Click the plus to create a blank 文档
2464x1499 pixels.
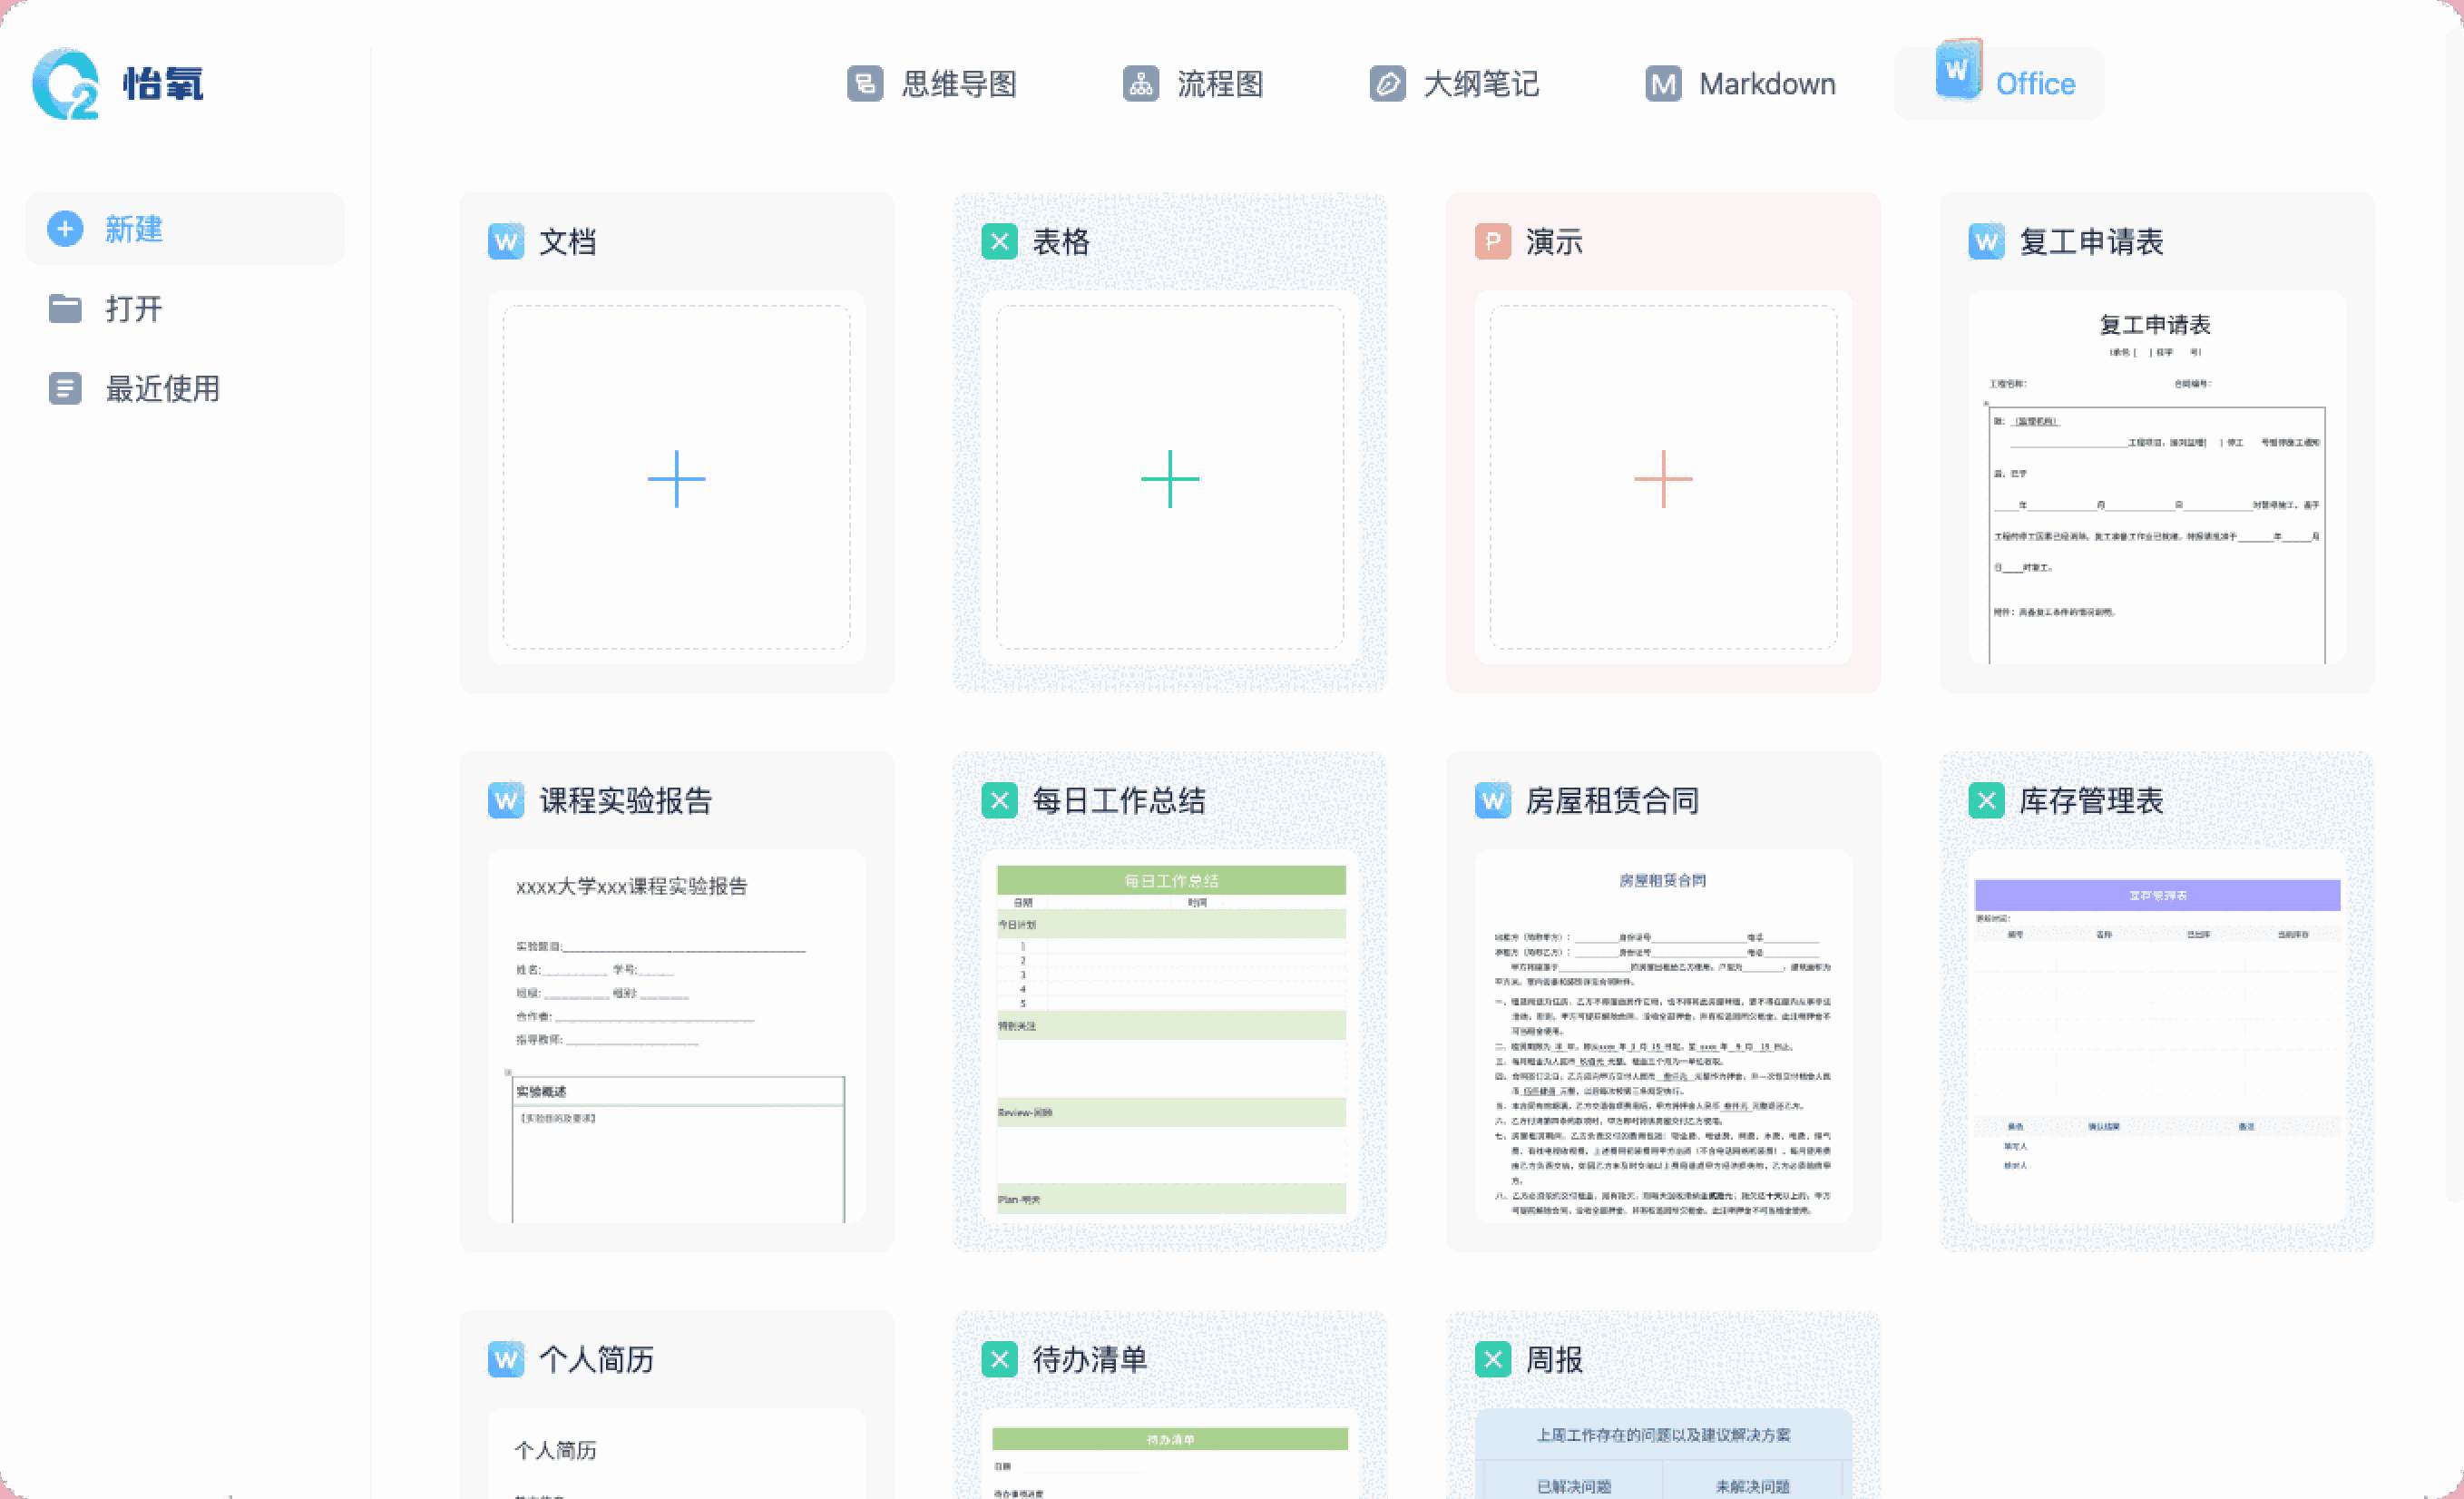676,480
